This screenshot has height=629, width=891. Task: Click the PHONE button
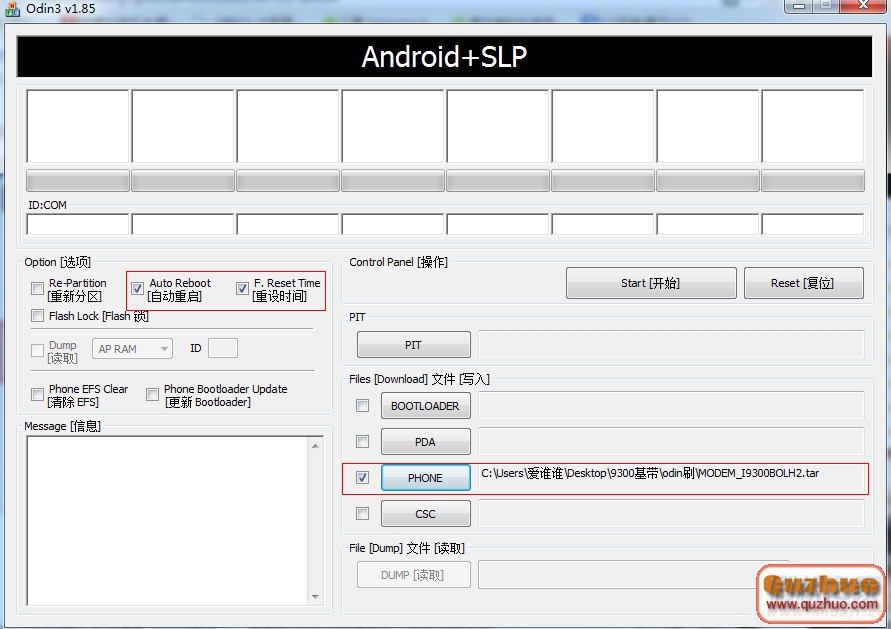(x=426, y=477)
